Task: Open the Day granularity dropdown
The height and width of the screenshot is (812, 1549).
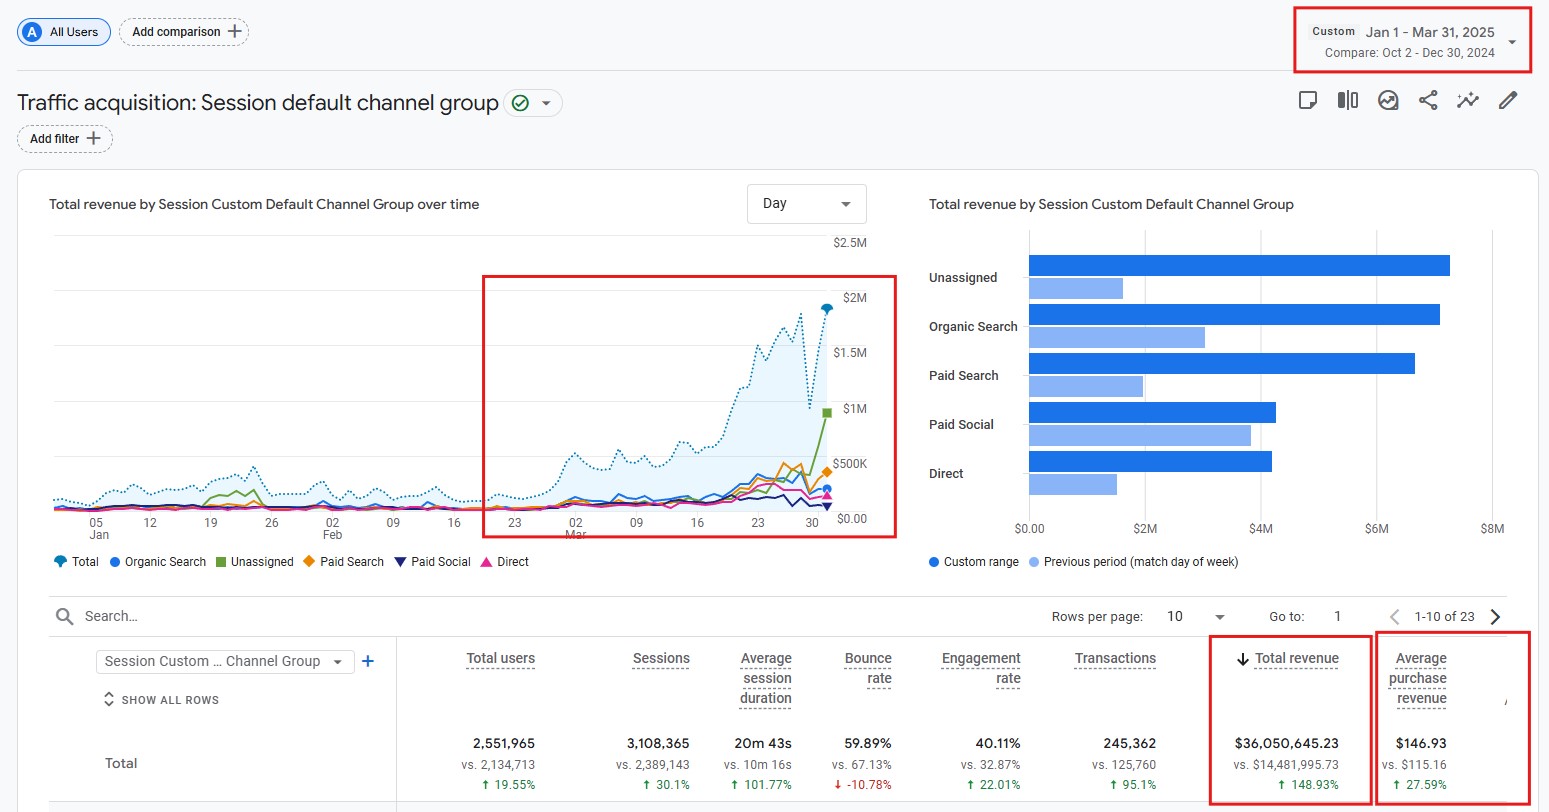Action: [807, 204]
